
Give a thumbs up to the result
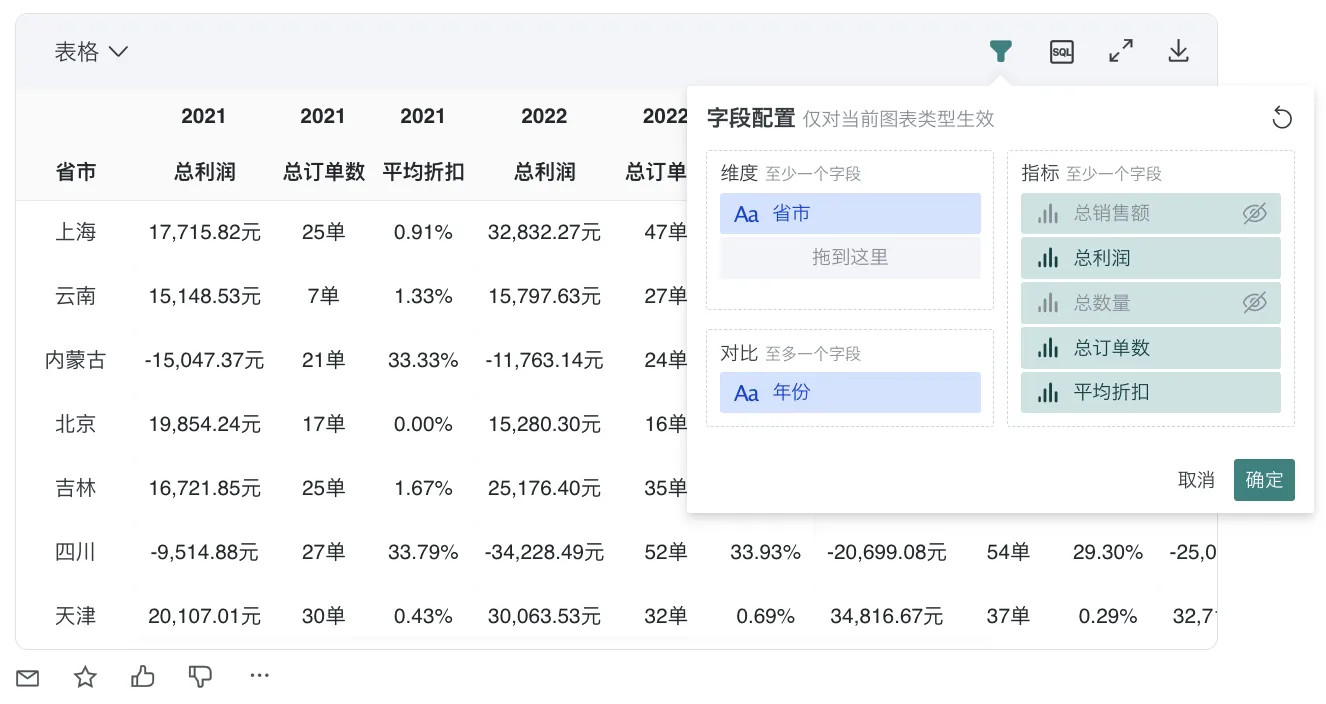pyautogui.click(x=143, y=678)
